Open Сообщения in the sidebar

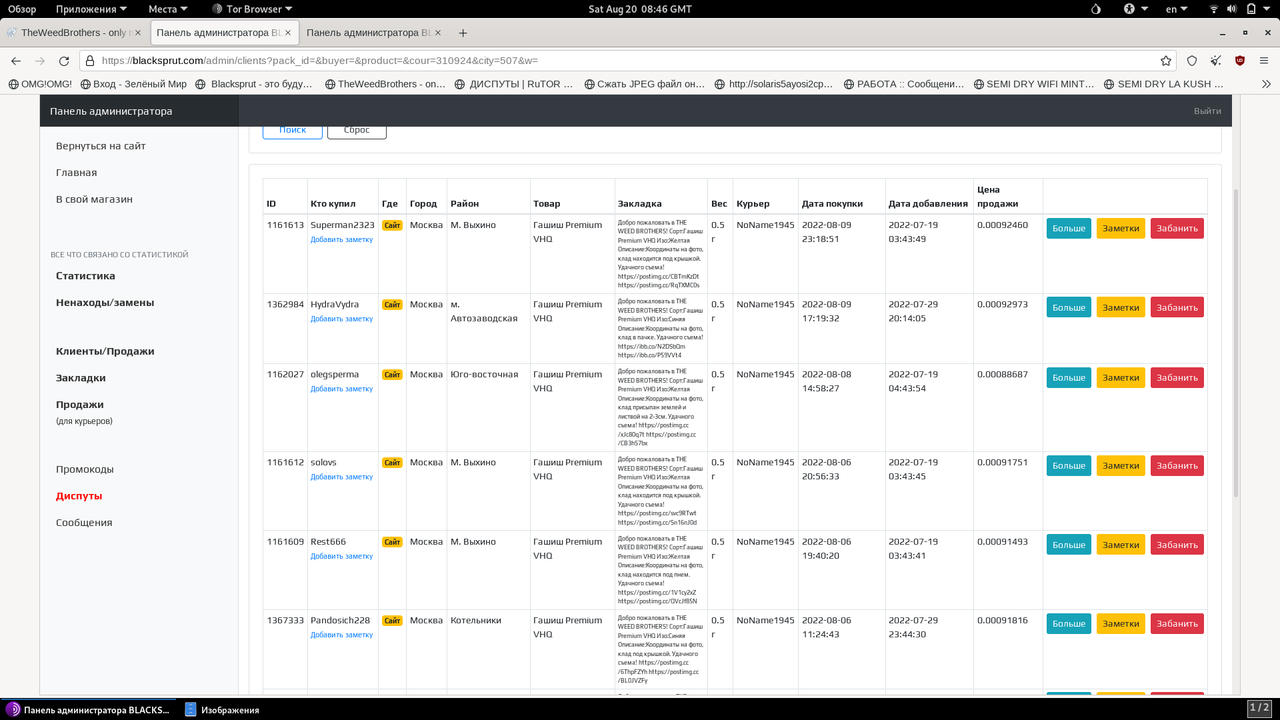(84, 523)
